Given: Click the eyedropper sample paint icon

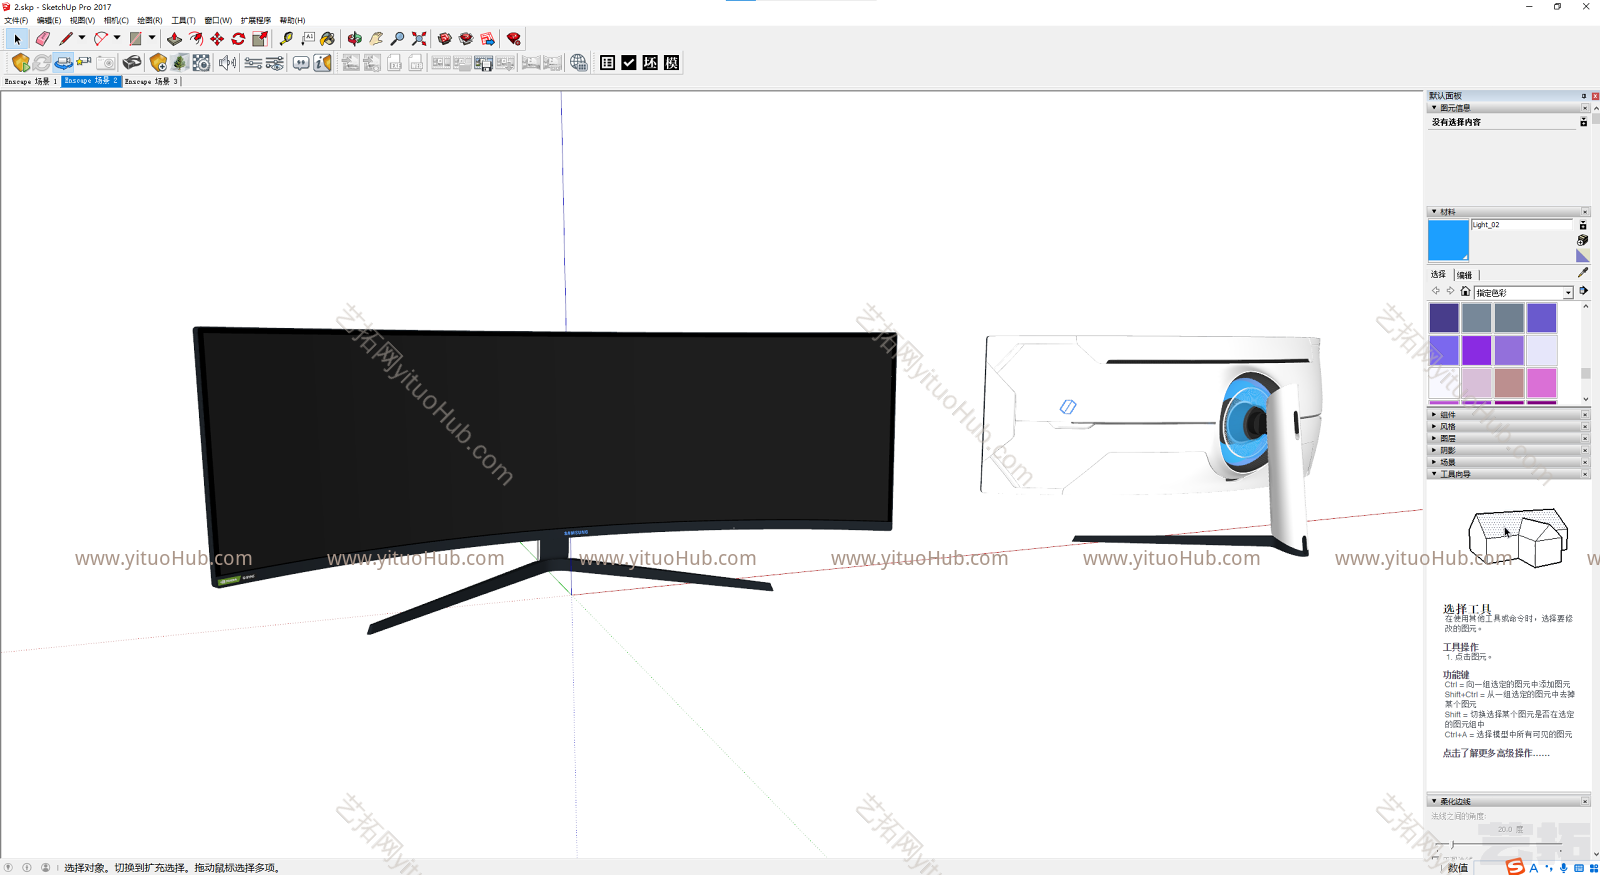Looking at the screenshot, I should (x=1582, y=272).
